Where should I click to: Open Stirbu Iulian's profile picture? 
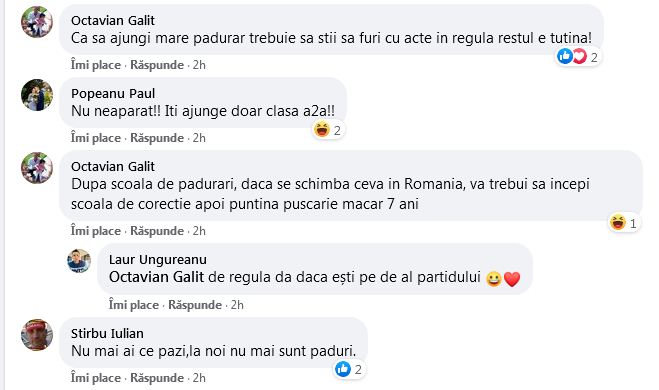(x=37, y=335)
